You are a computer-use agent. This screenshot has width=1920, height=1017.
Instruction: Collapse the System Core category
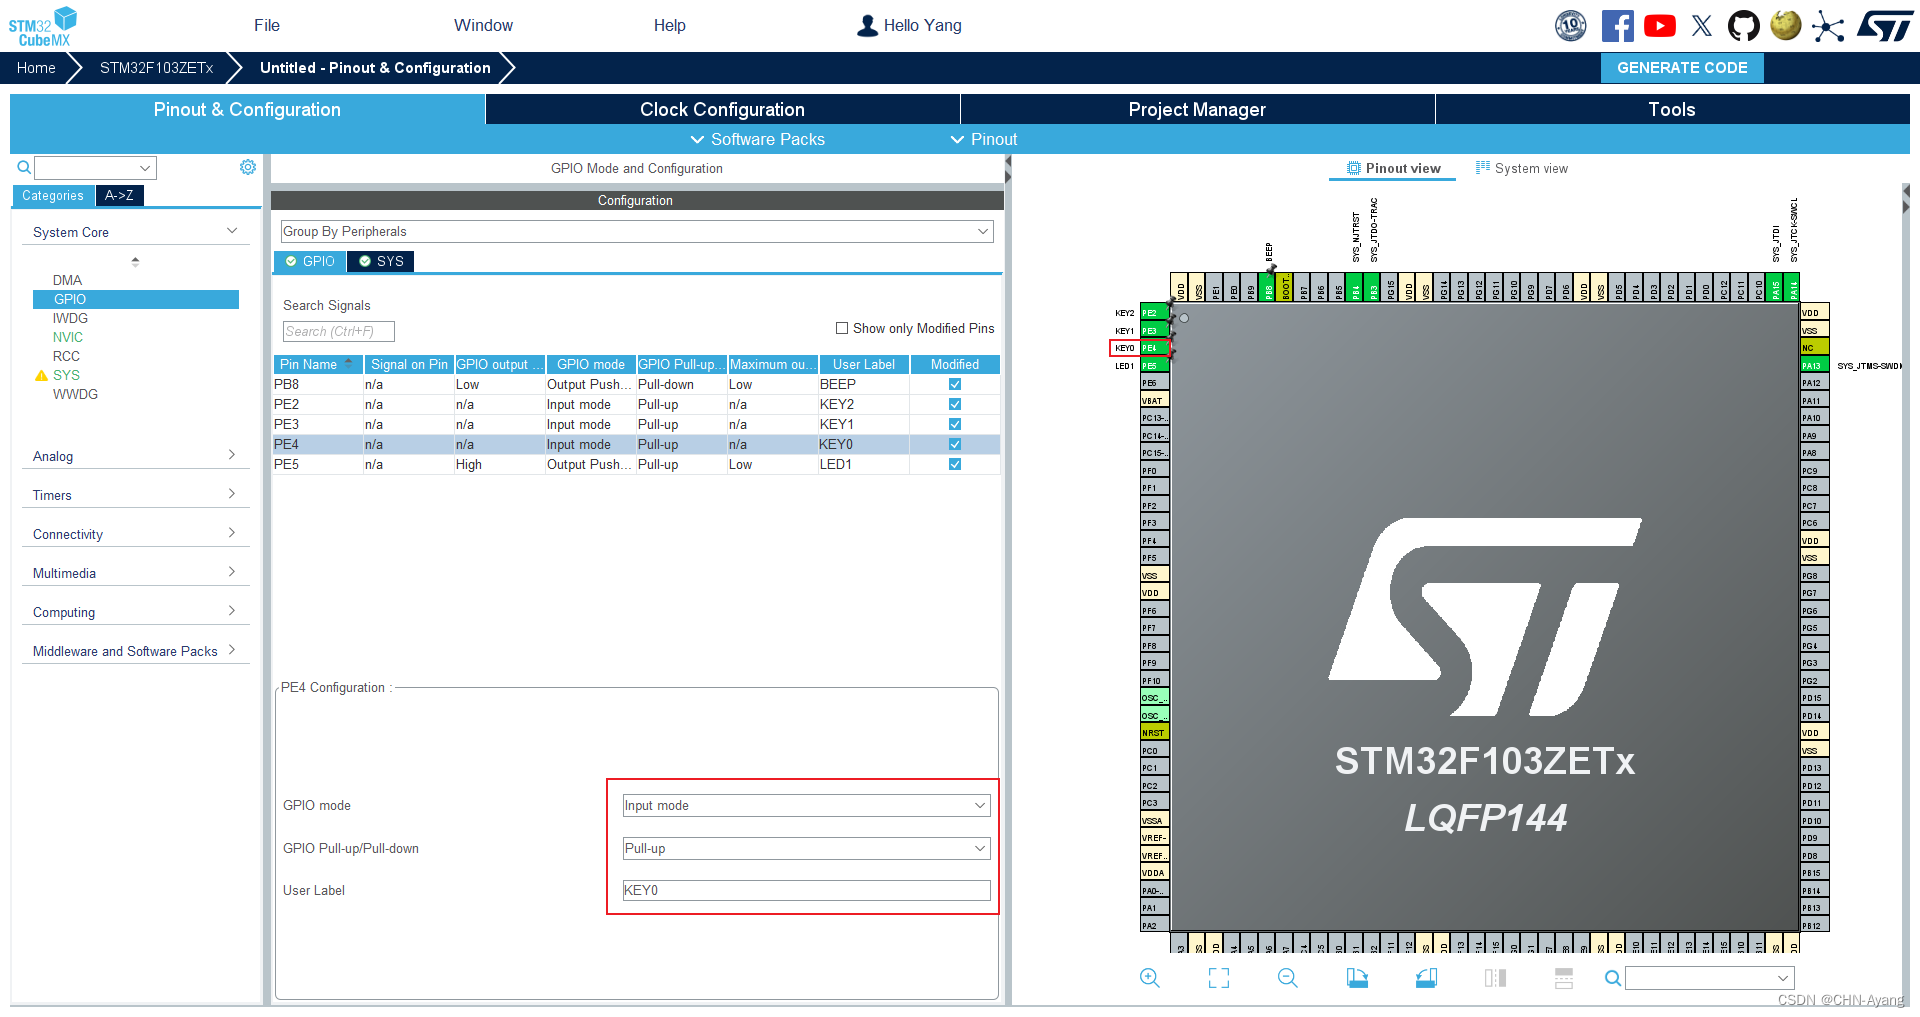tap(135, 232)
